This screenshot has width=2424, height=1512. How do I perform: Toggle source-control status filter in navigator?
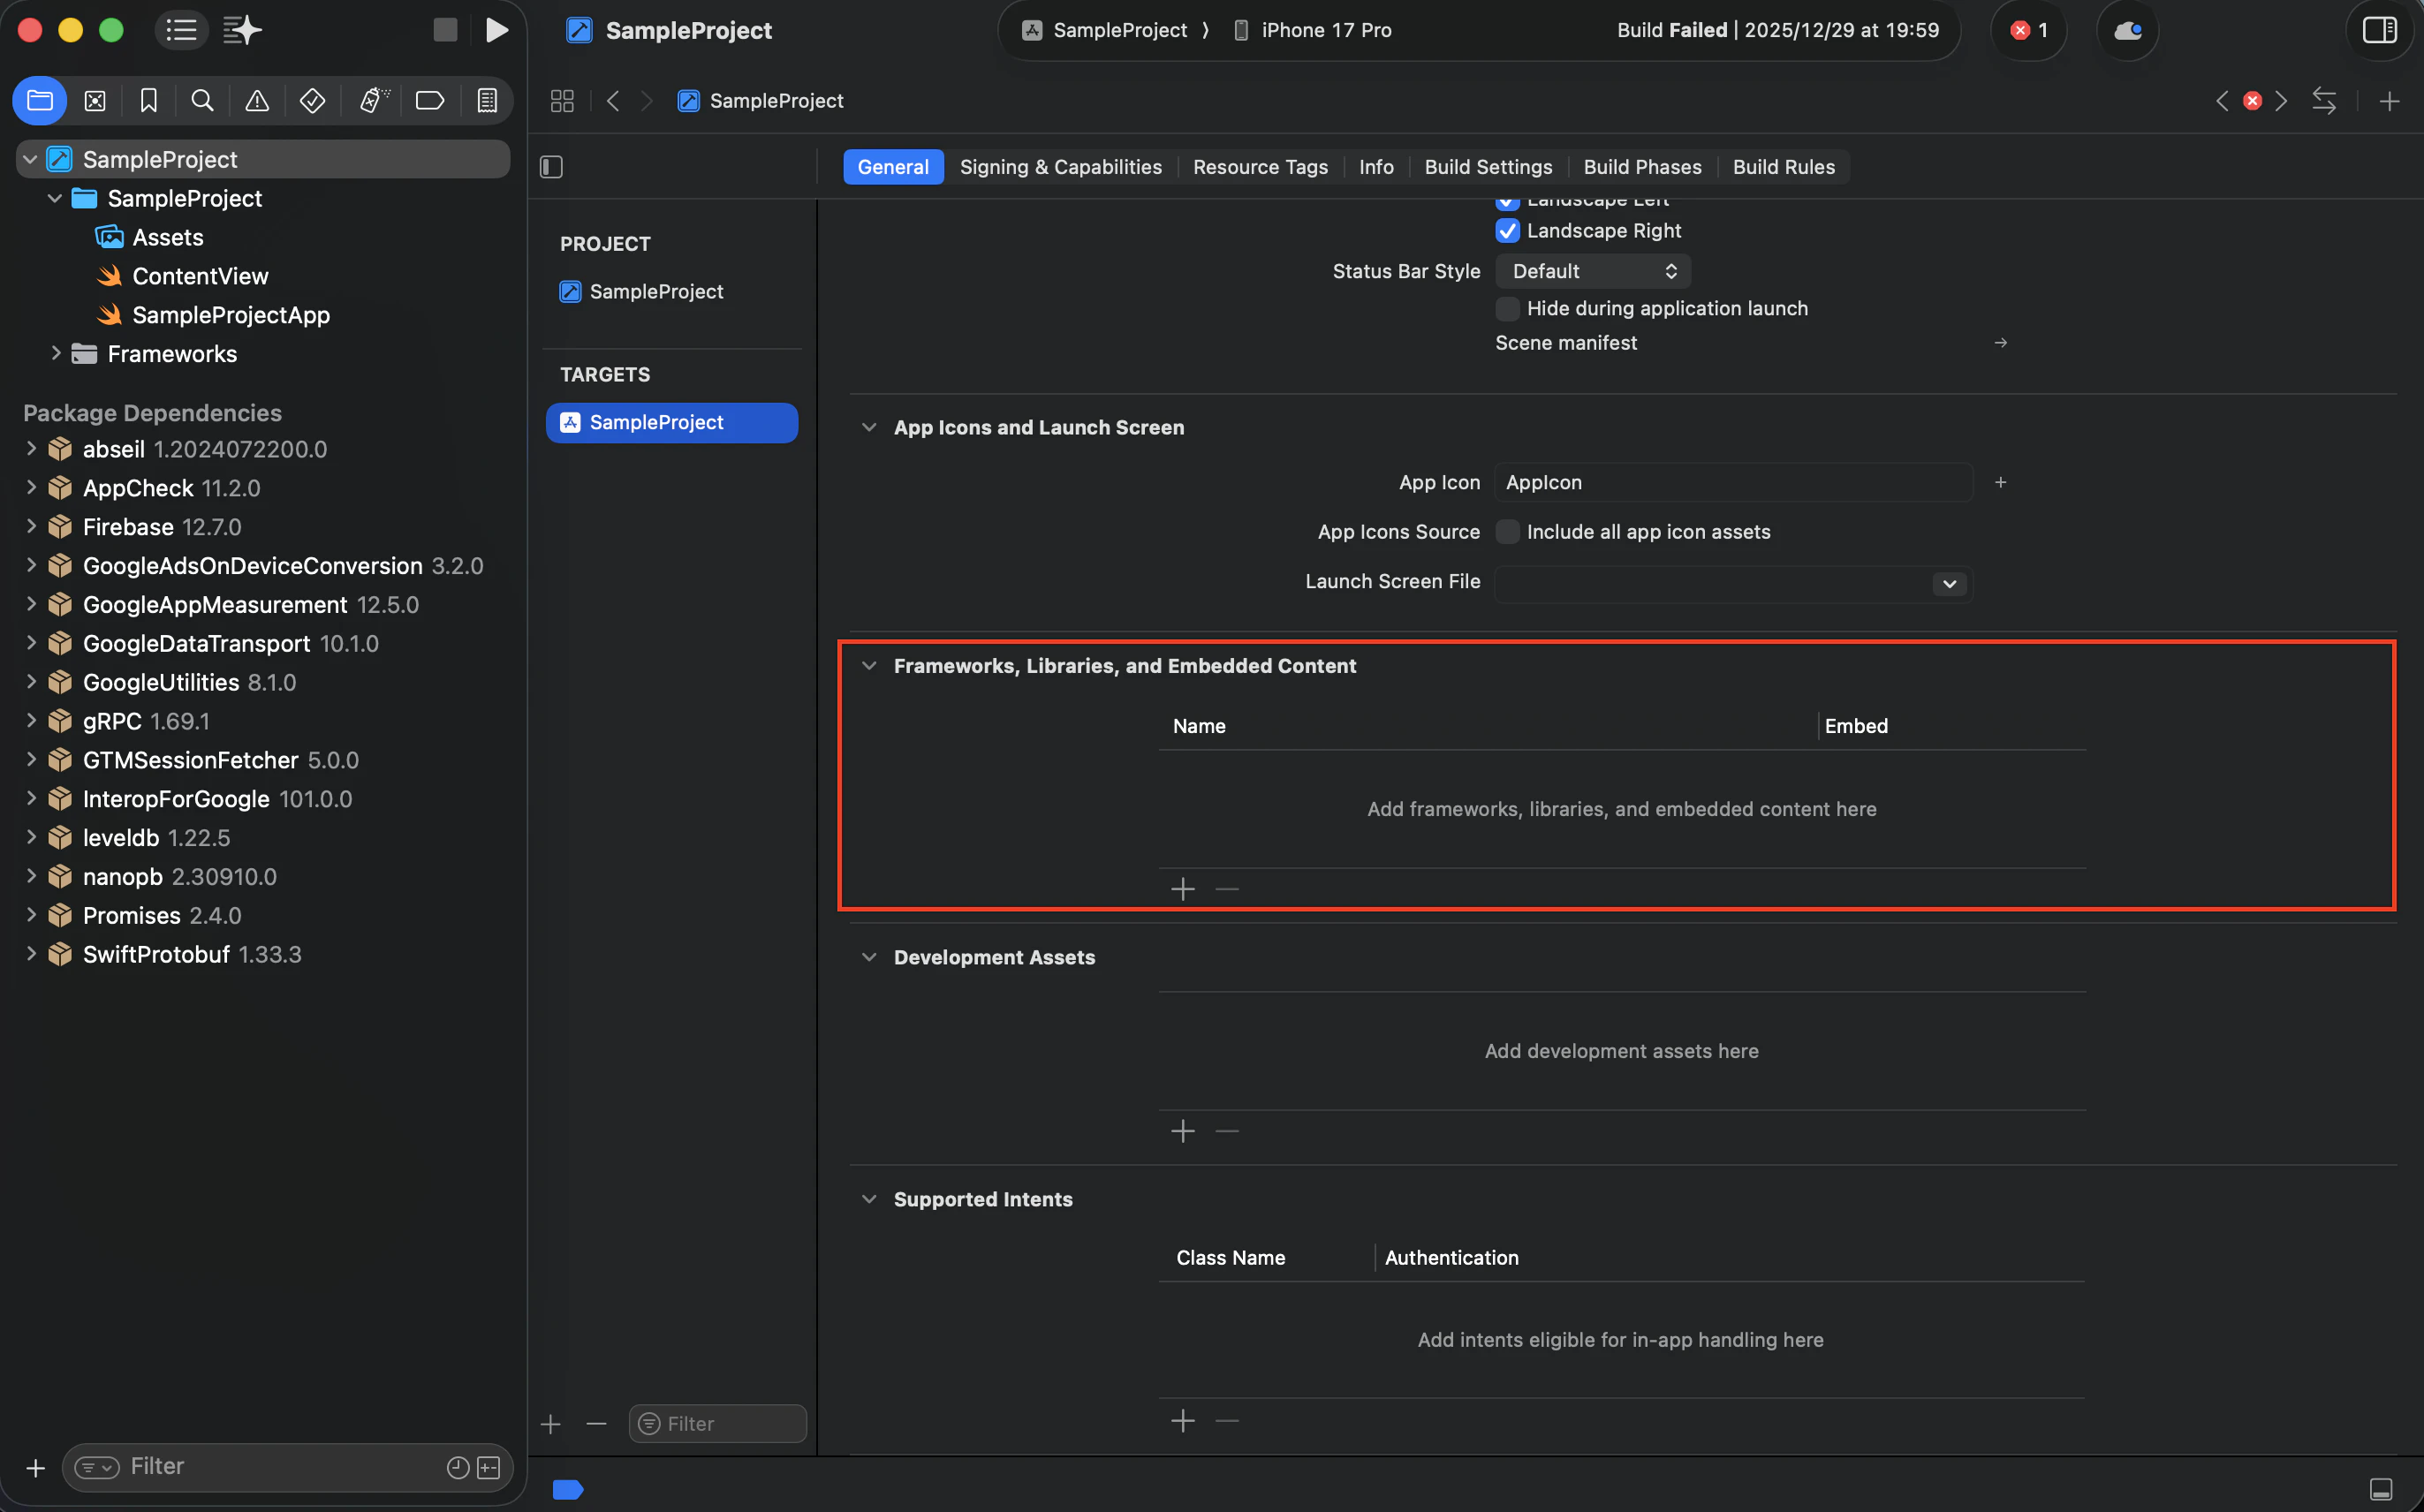(489, 1467)
